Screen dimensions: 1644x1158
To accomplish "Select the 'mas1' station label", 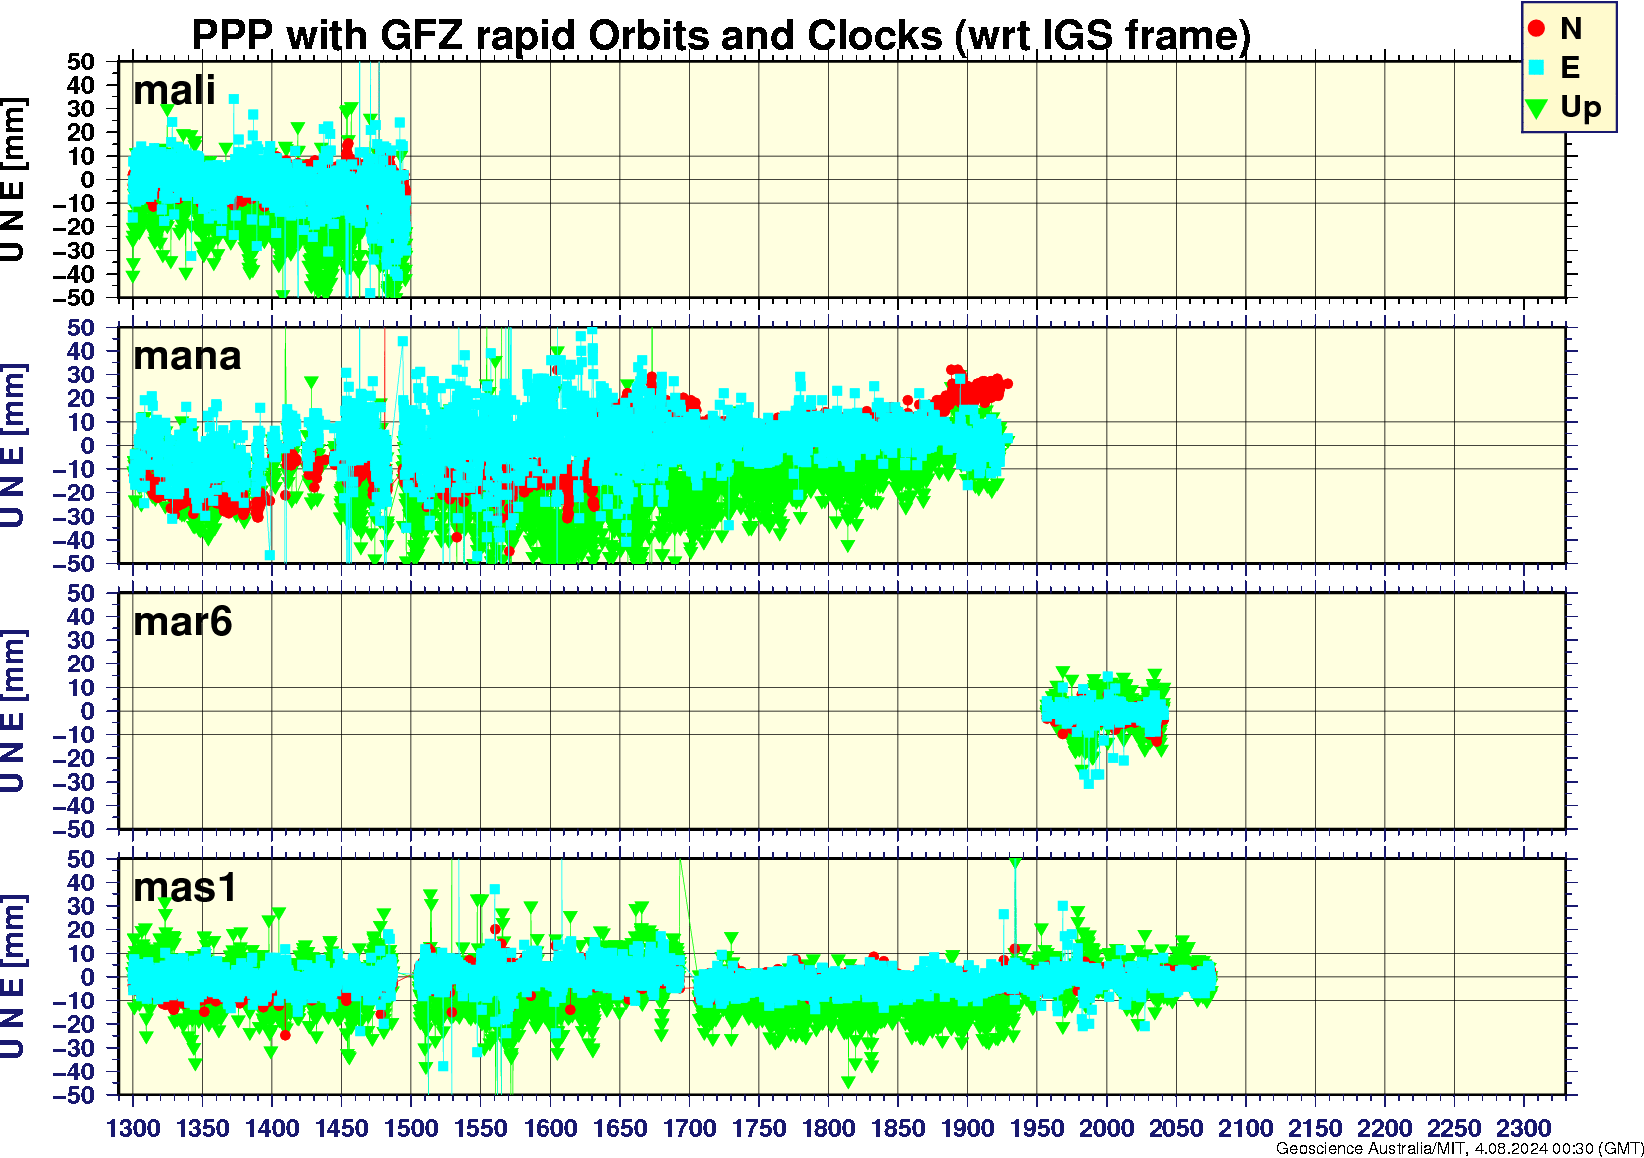I will pyautogui.click(x=185, y=888).
